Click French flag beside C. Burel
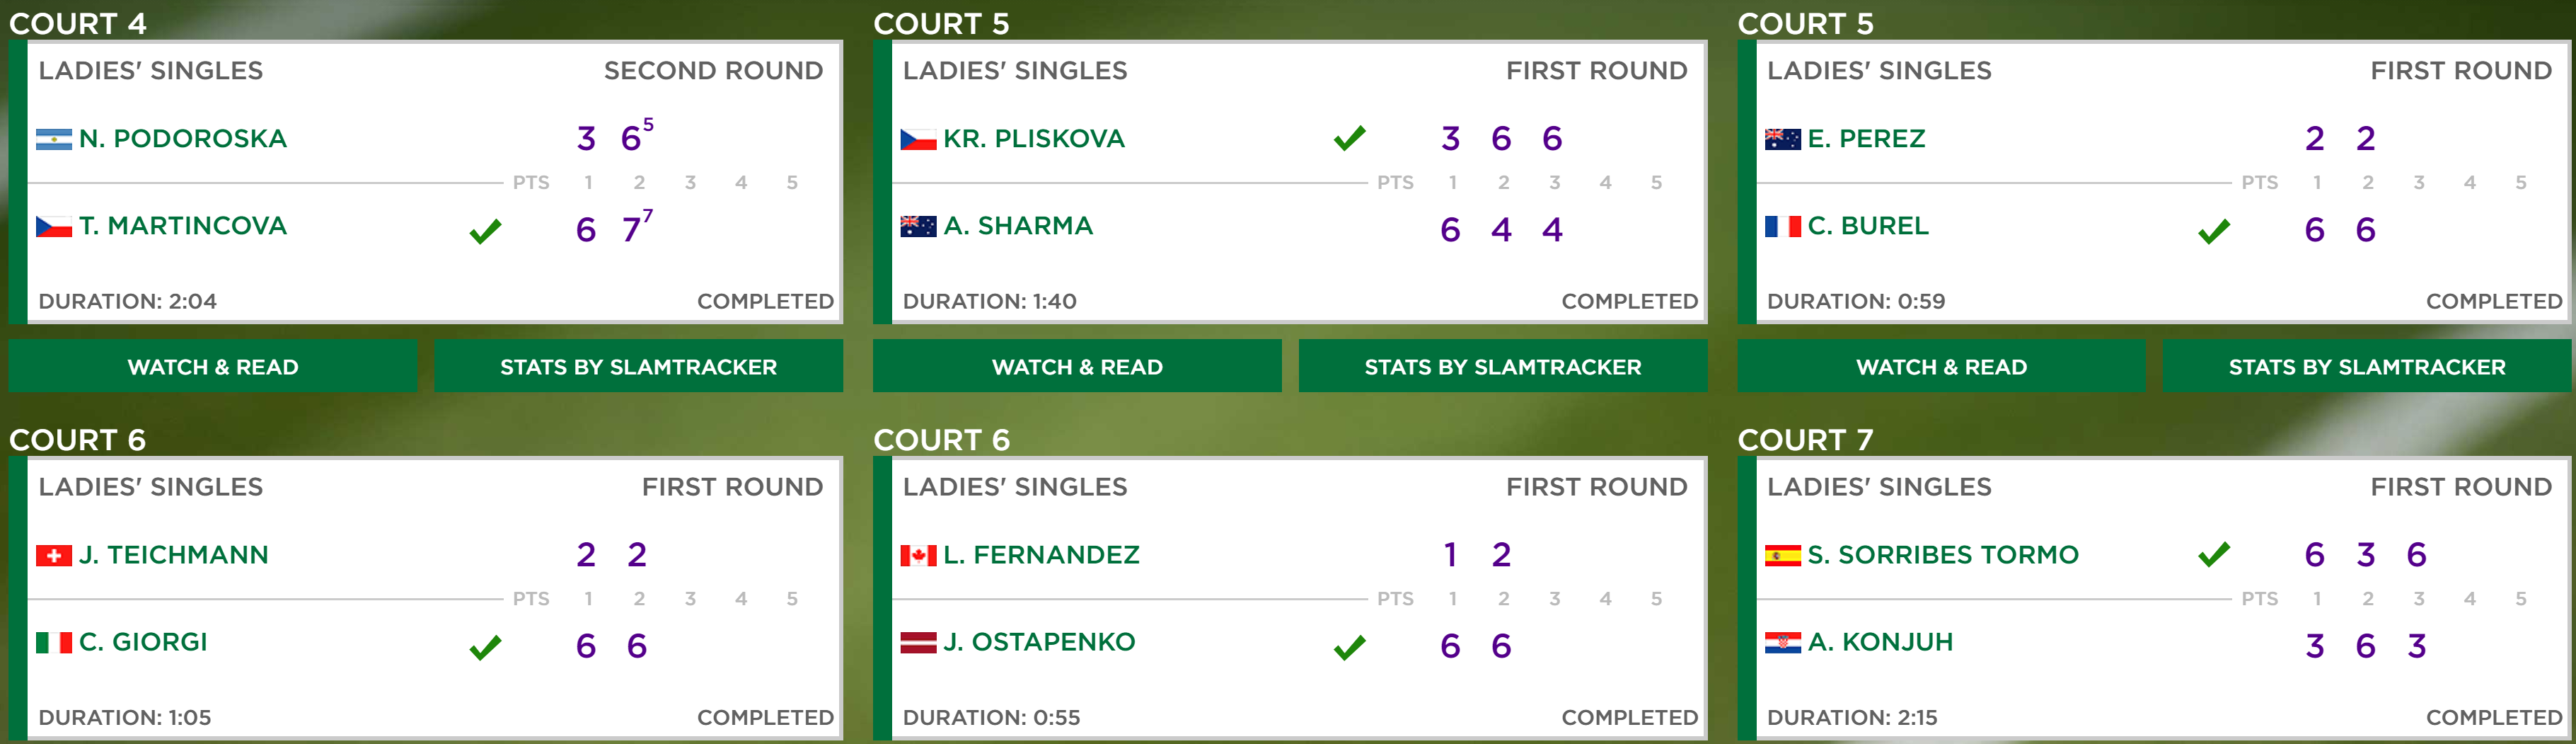This screenshot has height=744, width=2576. click(x=1783, y=226)
